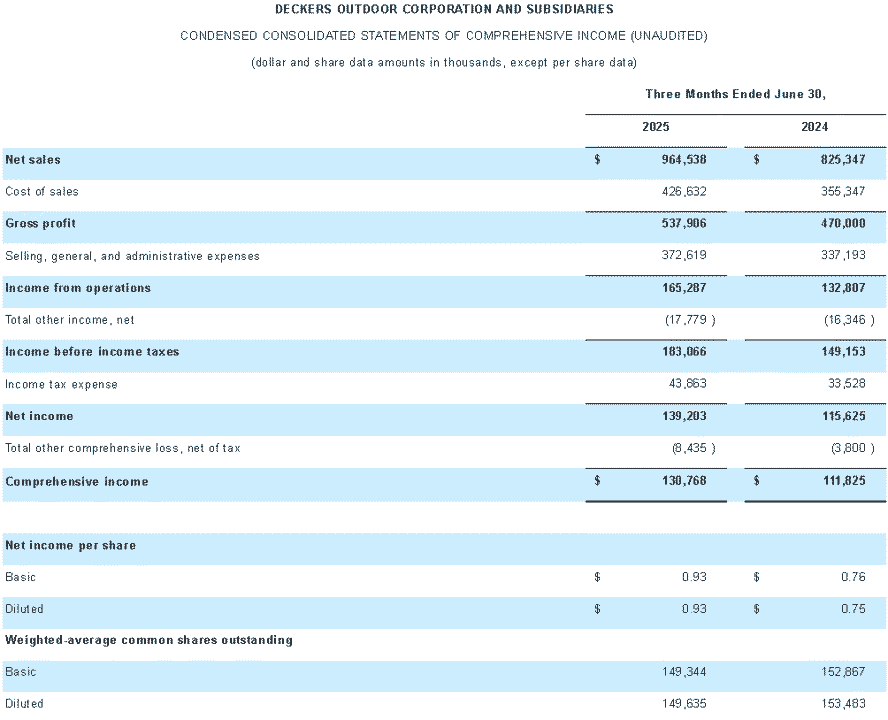Click income tax value 33,528
Viewport: 888px width, 720px height.
point(846,384)
